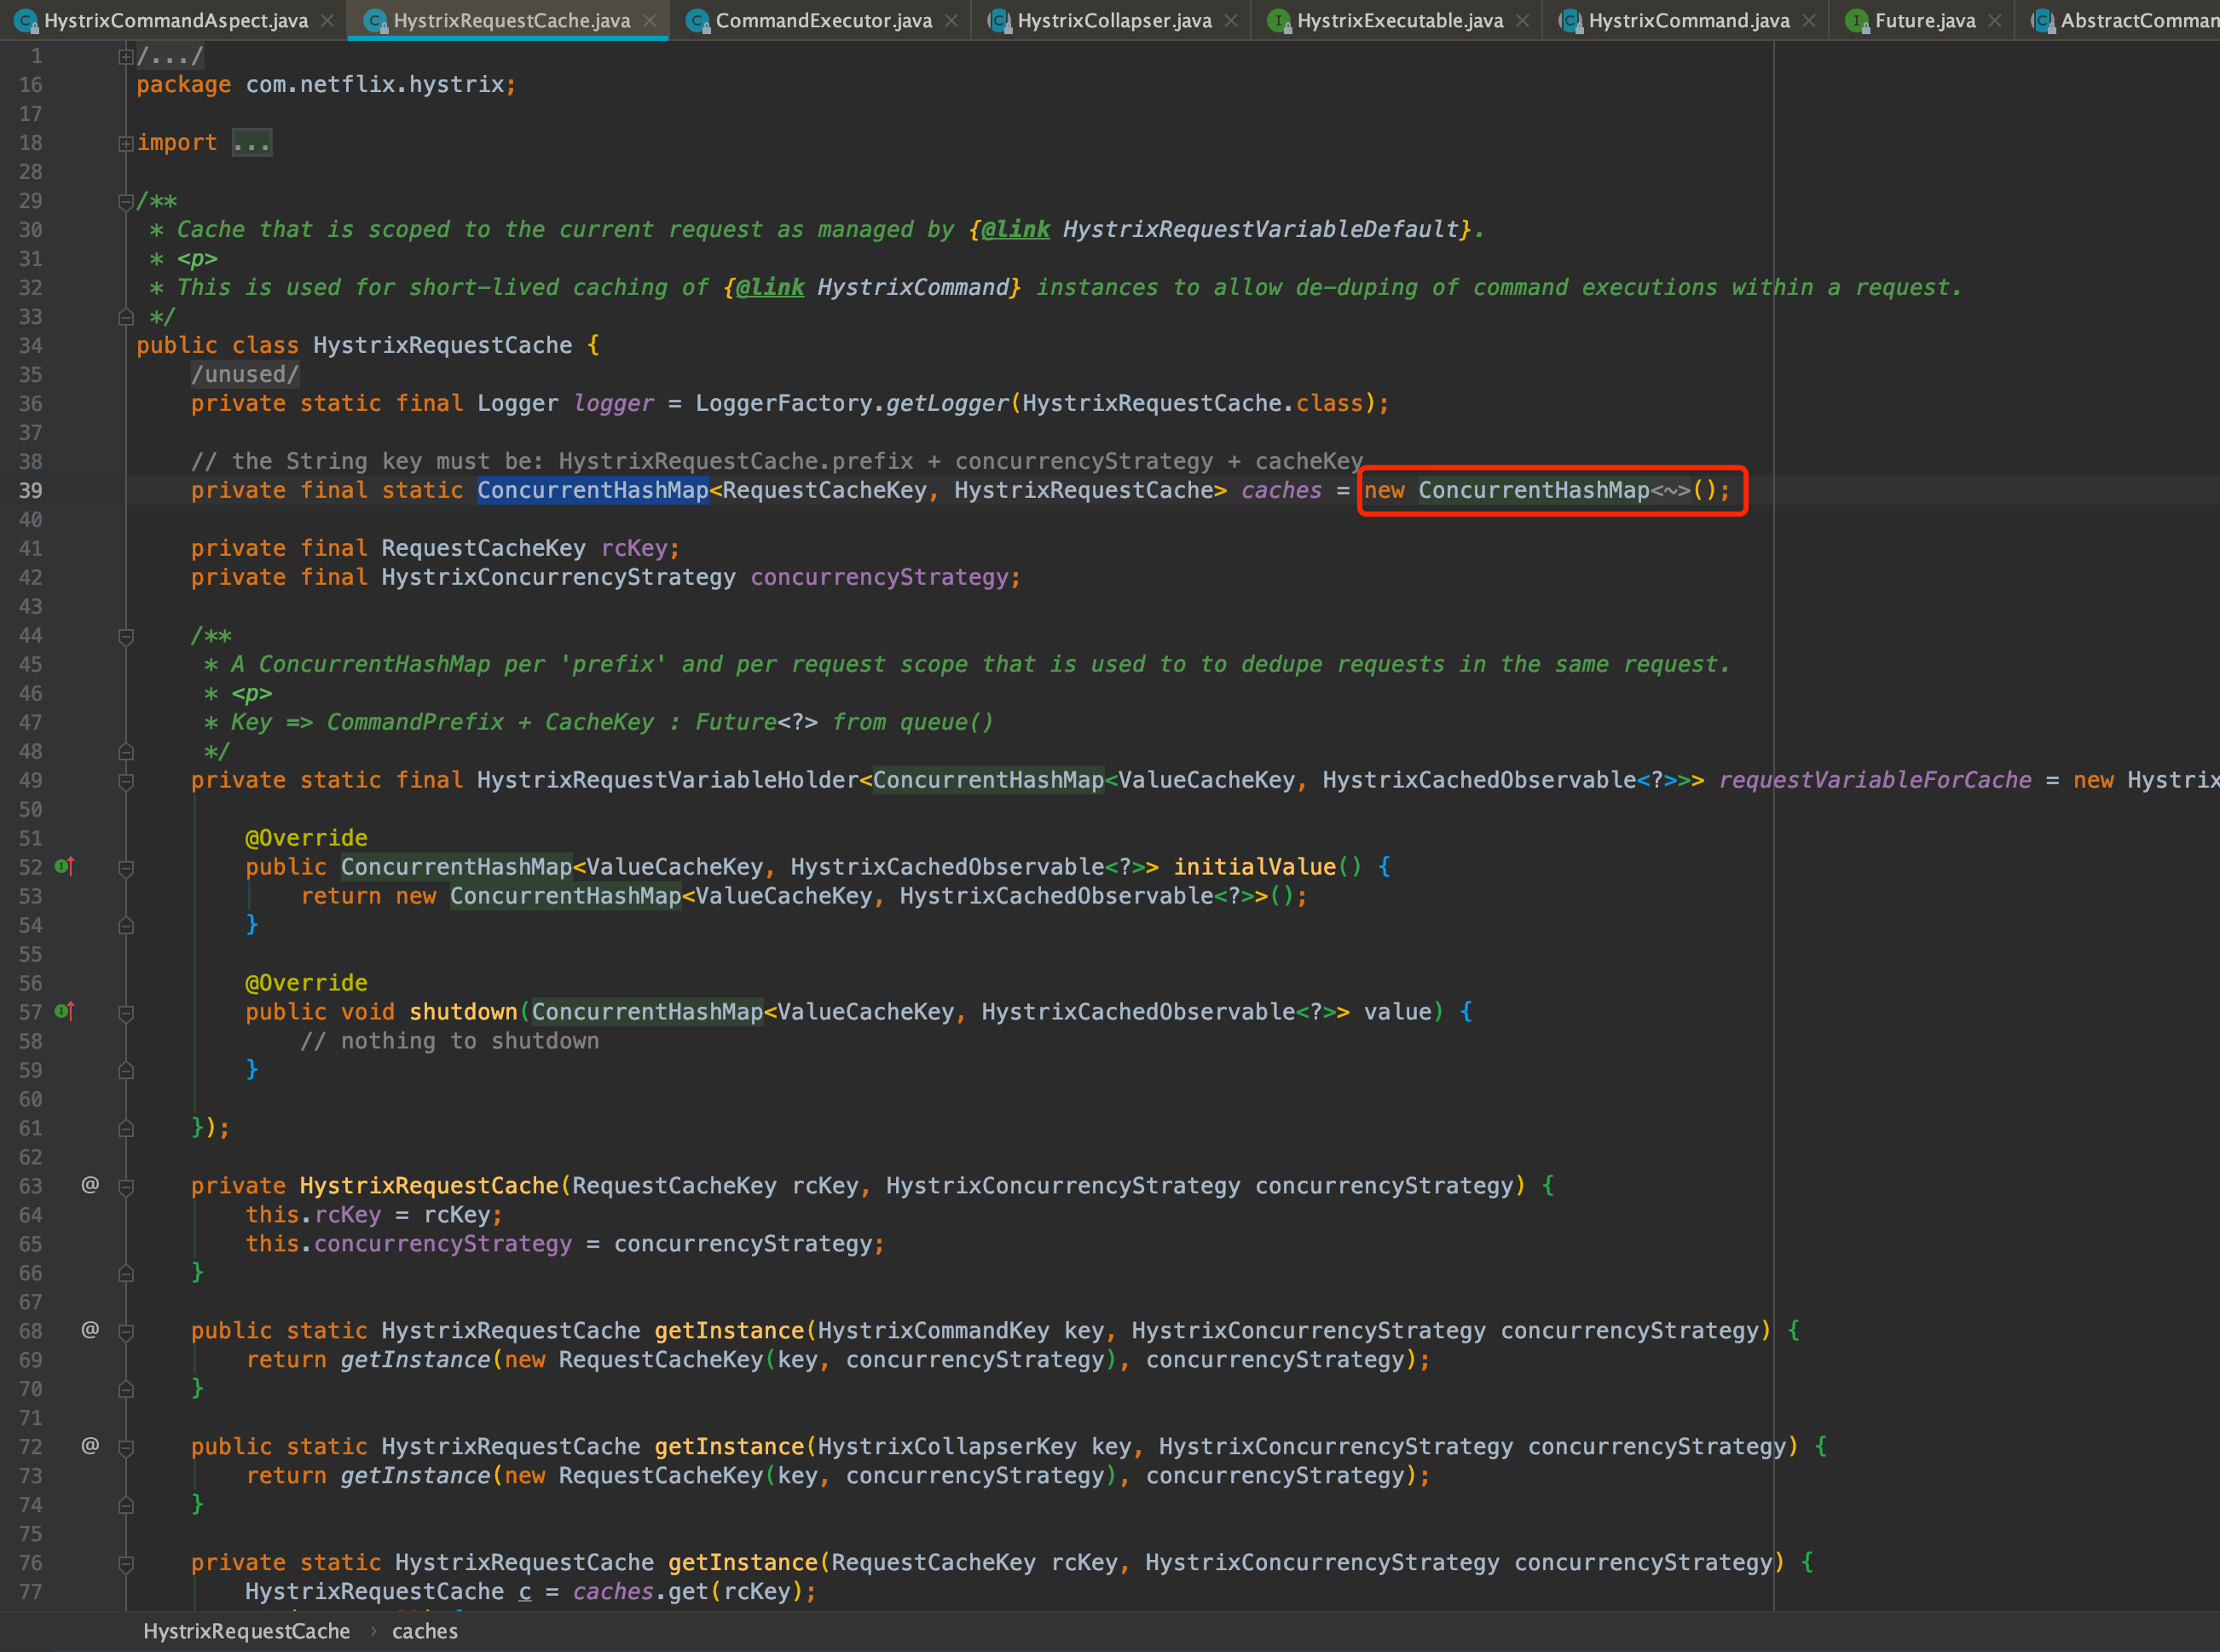Click @ gutter marker beside the HystrixCollapserKey getInstance method
2220x1652 pixels.
click(x=90, y=1446)
